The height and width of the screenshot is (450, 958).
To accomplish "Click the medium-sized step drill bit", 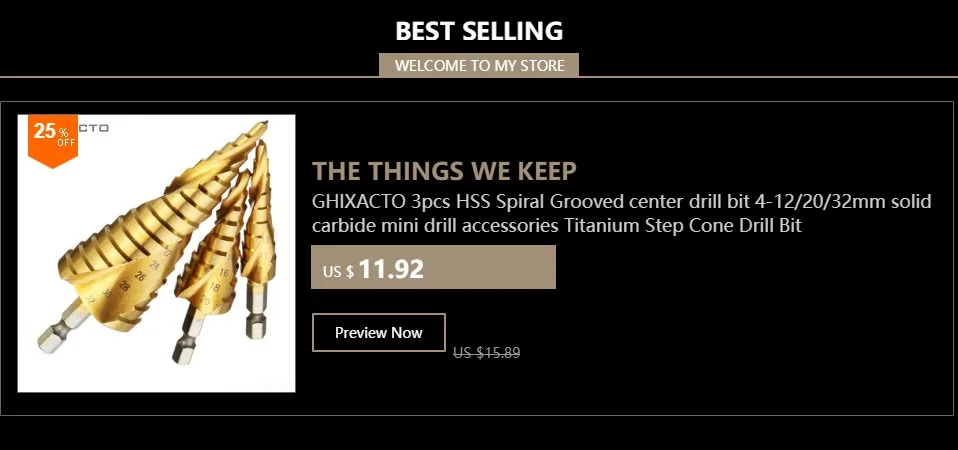I will 211,269.
